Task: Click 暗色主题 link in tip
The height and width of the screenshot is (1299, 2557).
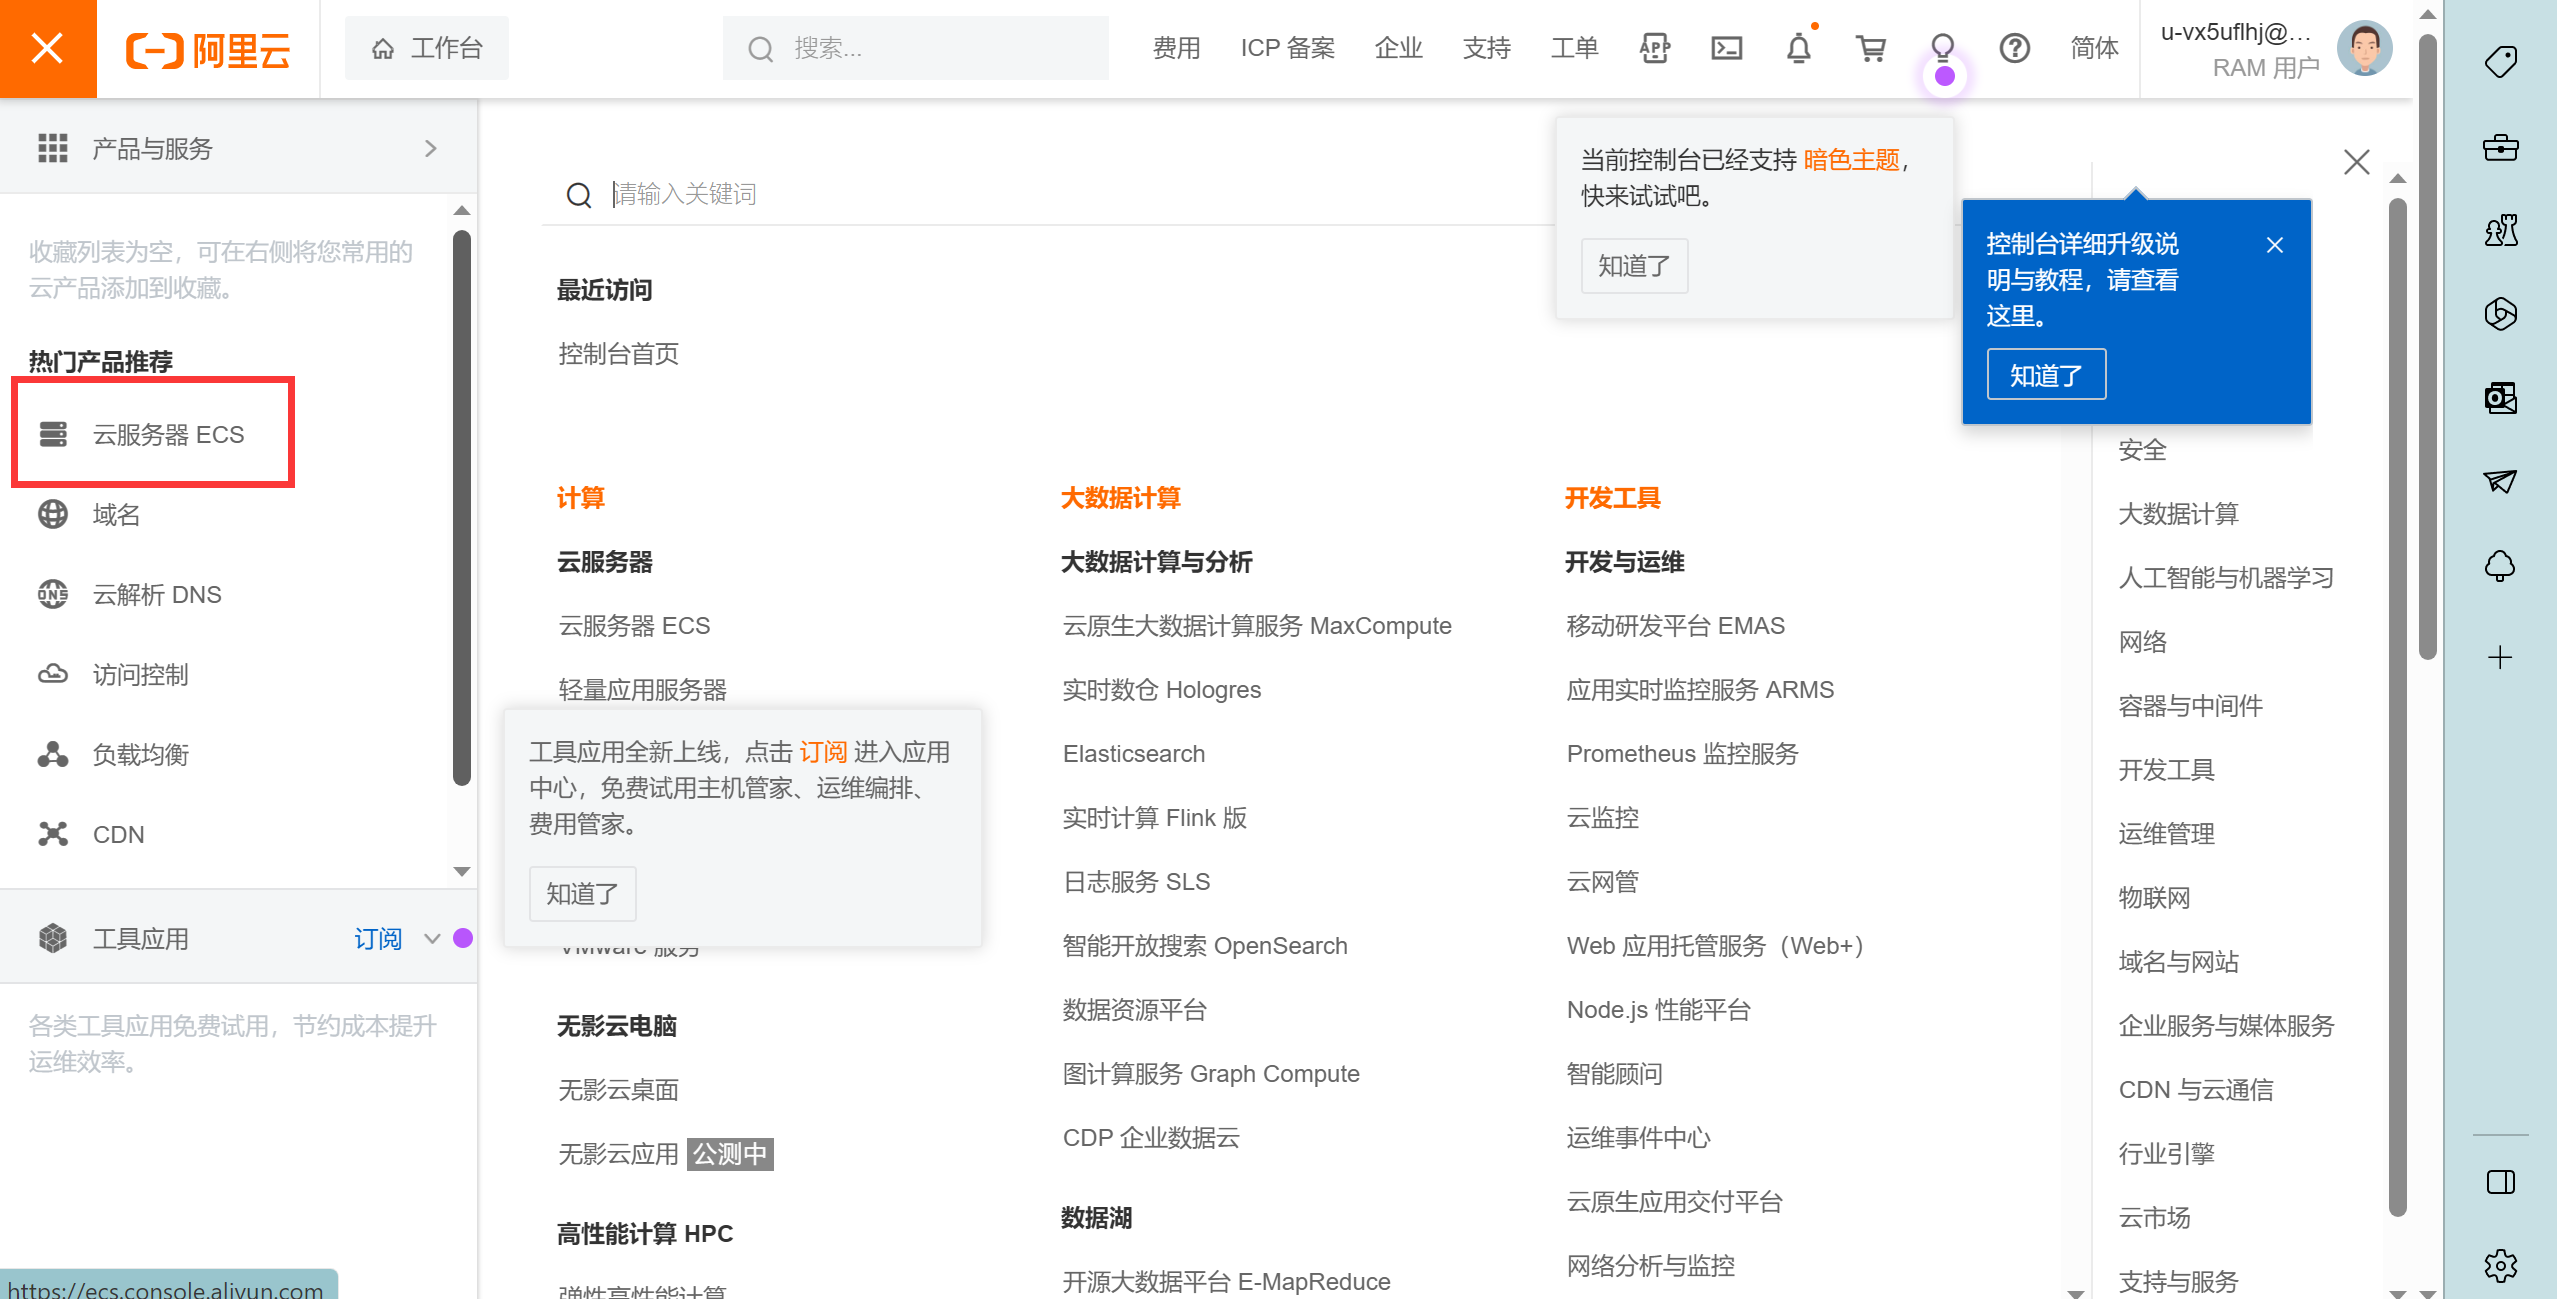Action: [x=1851, y=159]
